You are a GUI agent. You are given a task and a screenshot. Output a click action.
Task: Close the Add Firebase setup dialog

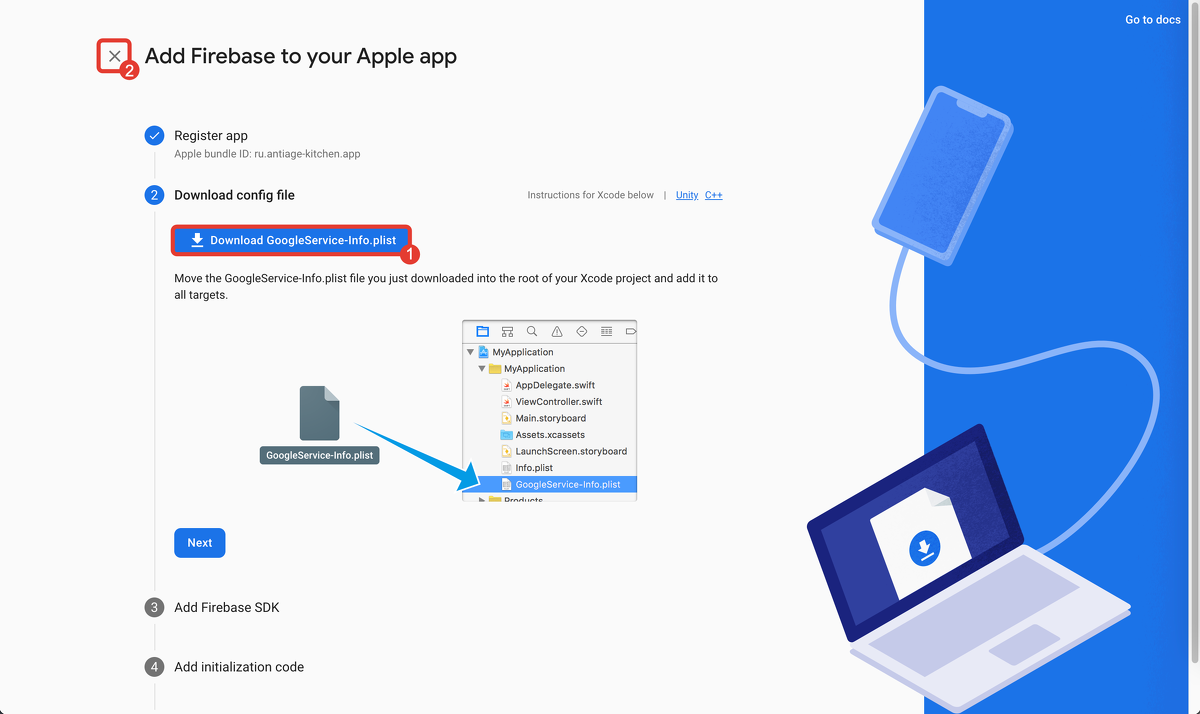[114, 56]
